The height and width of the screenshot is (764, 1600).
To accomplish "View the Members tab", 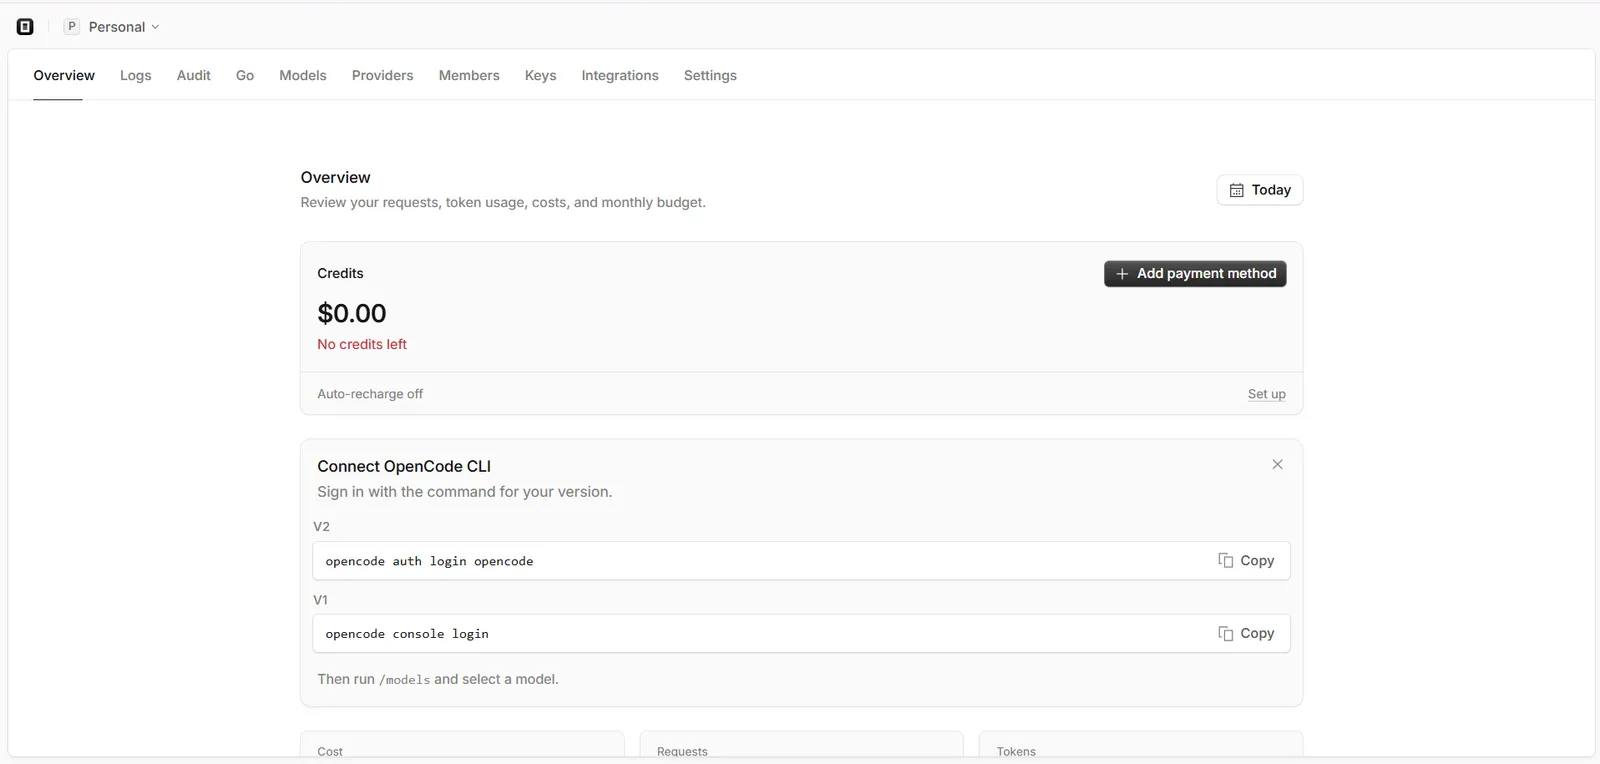I will [469, 75].
